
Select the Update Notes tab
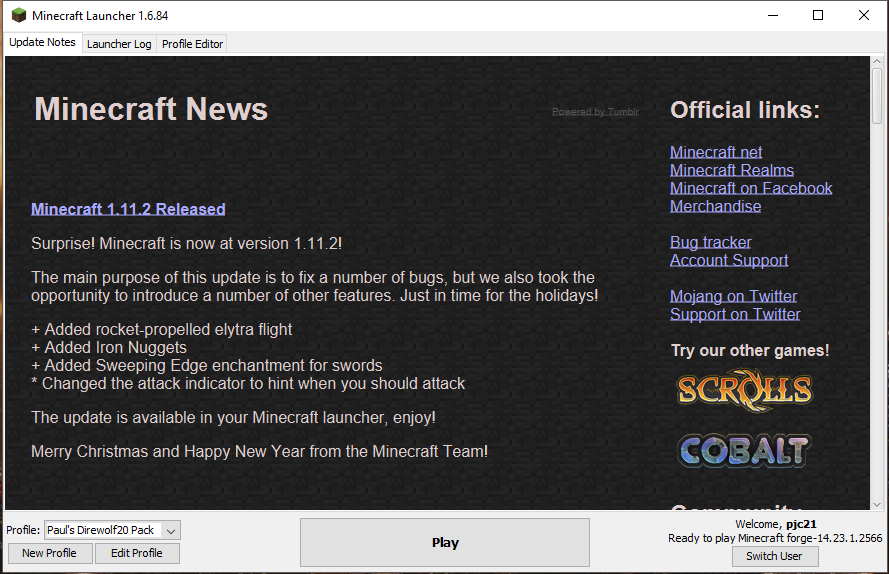click(x=42, y=43)
